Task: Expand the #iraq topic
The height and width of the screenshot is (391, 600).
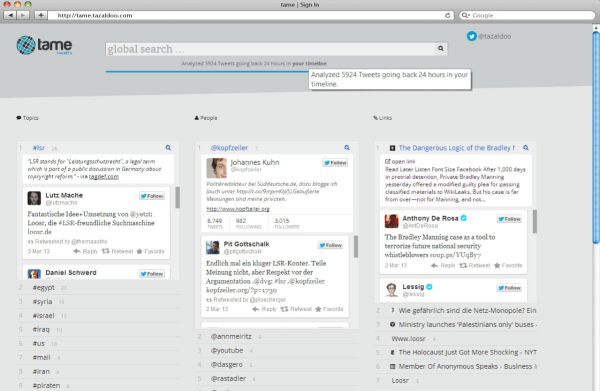Action: [98, 329]
